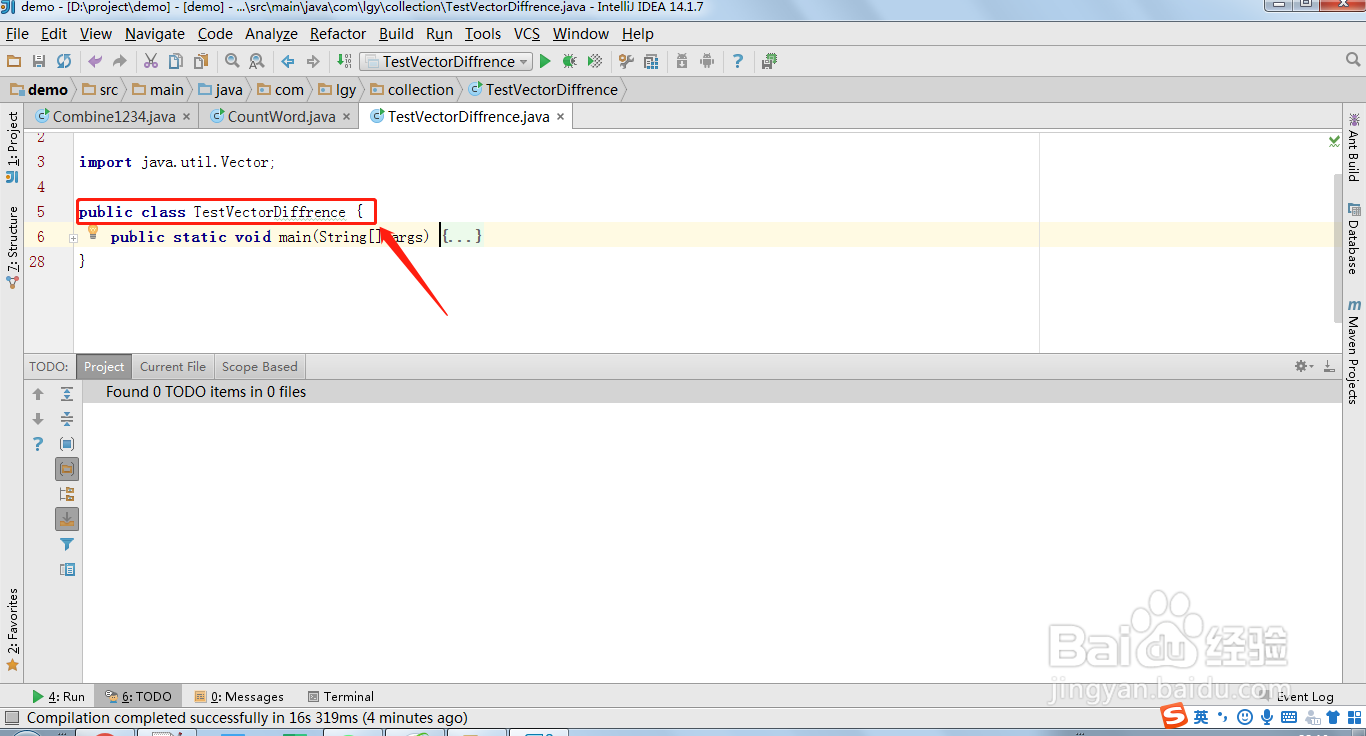The height and width of the screenshot is (736, 1366).
Task: Toggle the Ant Build side panel
Action: pyautogui.click(x=1354, y=146)
